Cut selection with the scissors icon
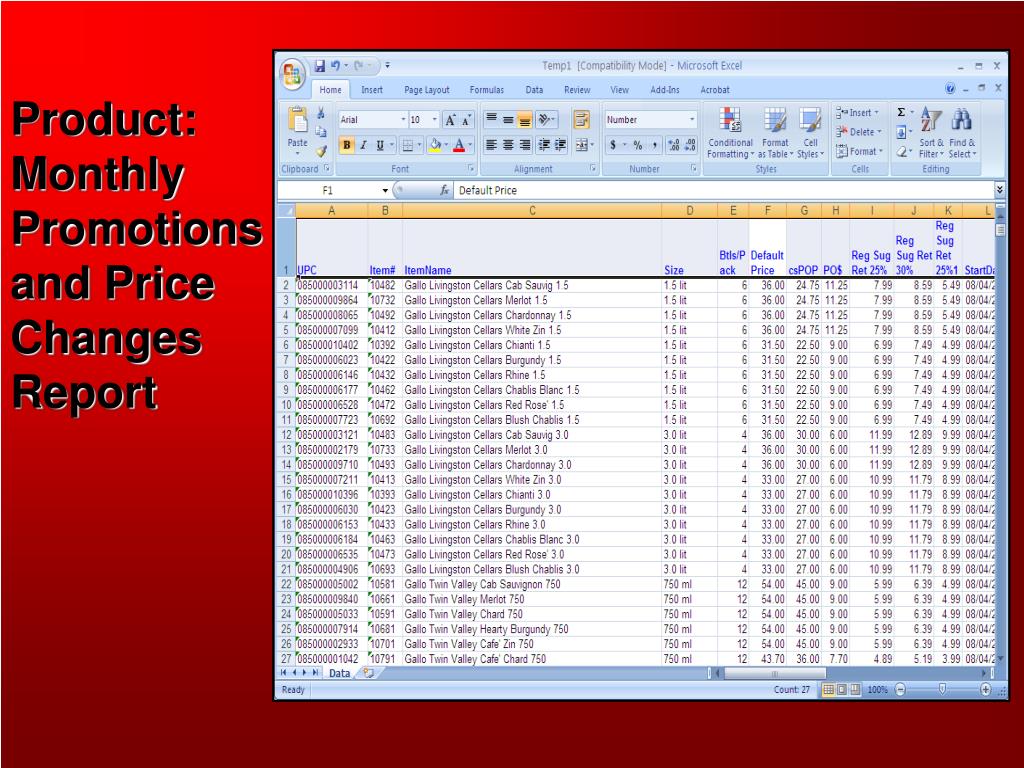Viewport: 1024px width, 768px height. 321,114
